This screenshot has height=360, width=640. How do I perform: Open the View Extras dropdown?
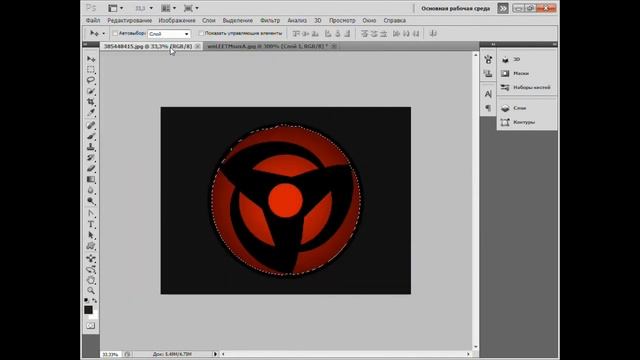(x=116, y=8)
